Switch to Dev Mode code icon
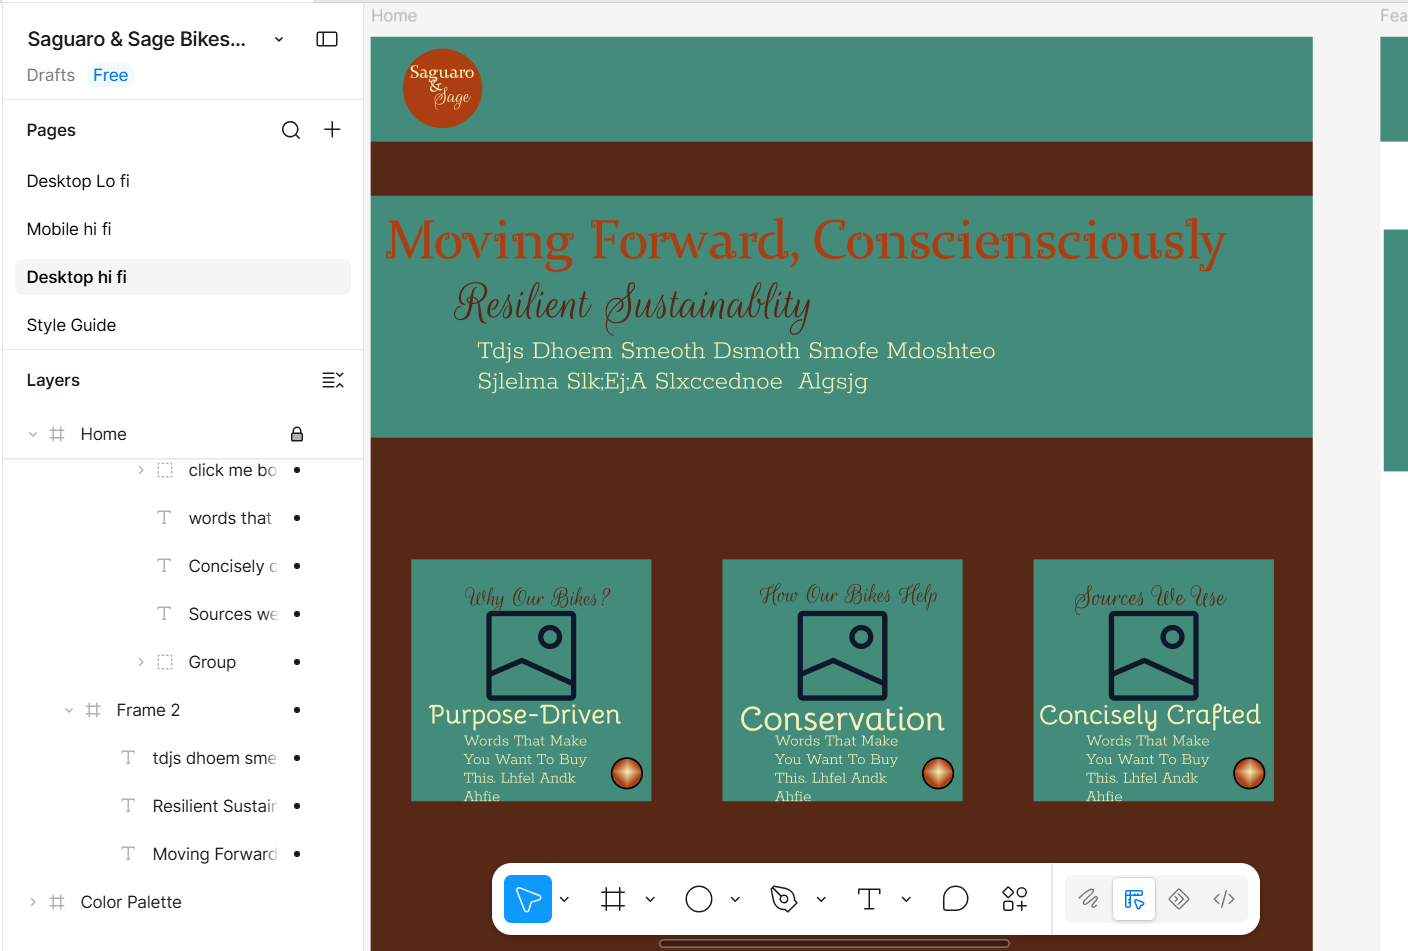Screen dimensions: 1408x951 point(1224,899)
